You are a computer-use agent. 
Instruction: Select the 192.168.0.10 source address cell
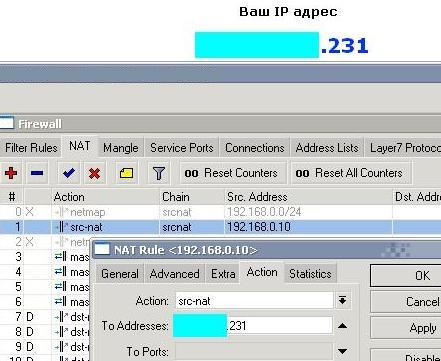coord(308,227)
